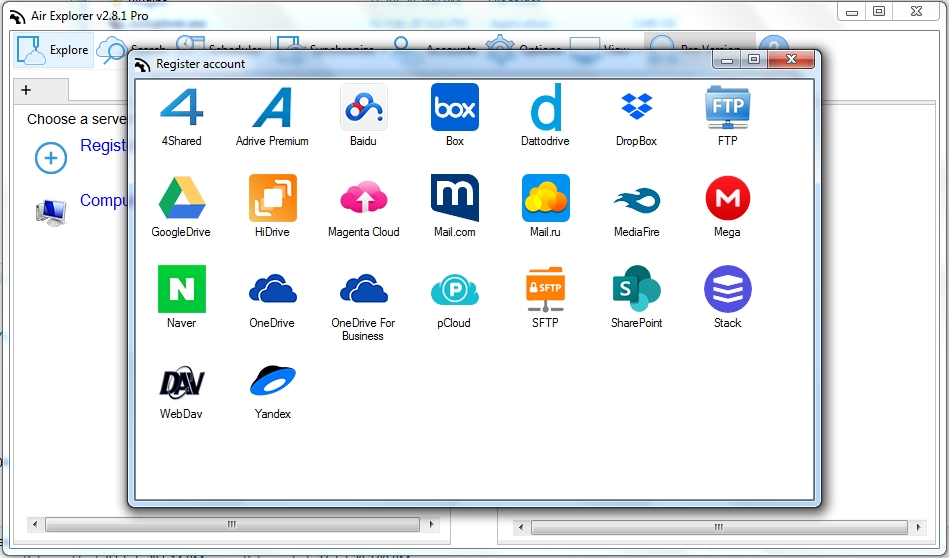Screen dimensions: 949x558
Task: Select the GoogleDrive icon
Action: [x=182, y=198]
